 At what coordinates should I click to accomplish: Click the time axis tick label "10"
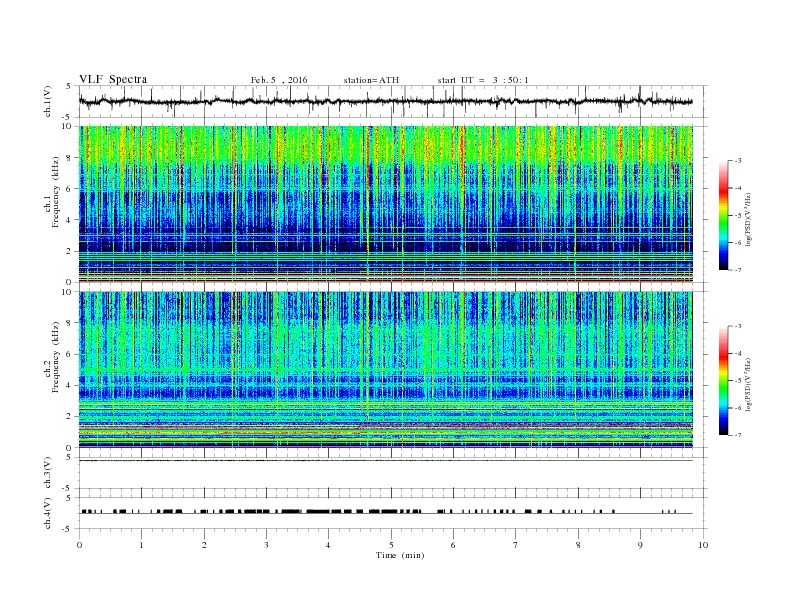(703, 545)
